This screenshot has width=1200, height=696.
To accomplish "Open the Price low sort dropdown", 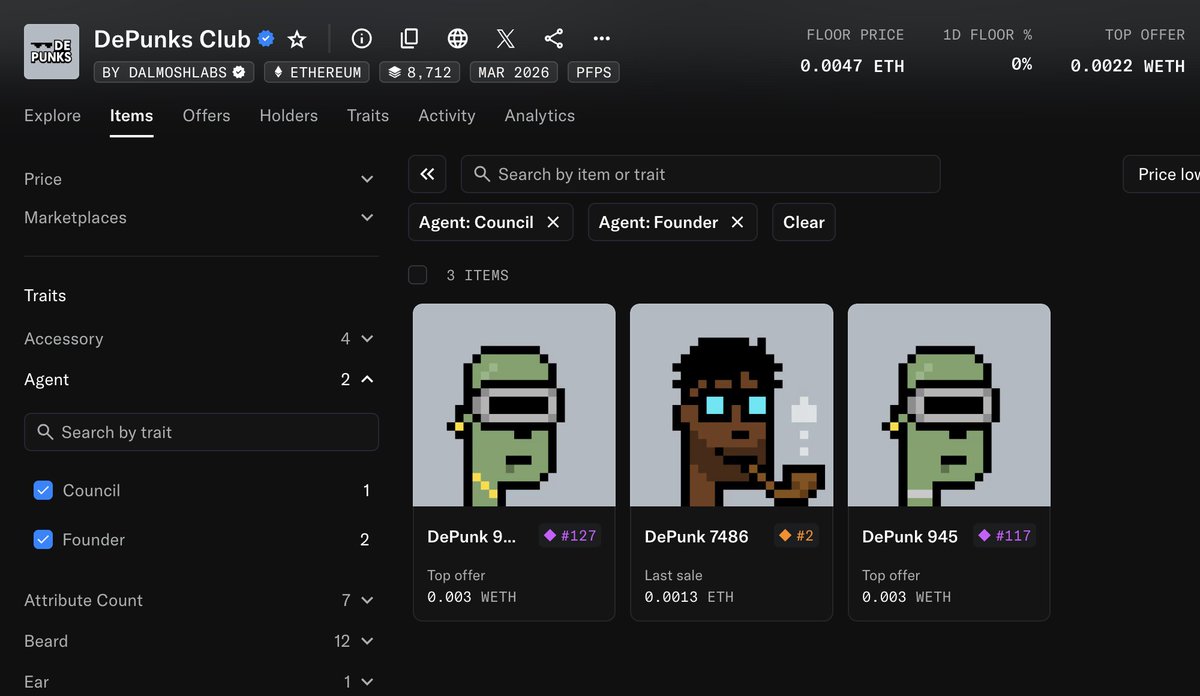I will (1162, 174).
